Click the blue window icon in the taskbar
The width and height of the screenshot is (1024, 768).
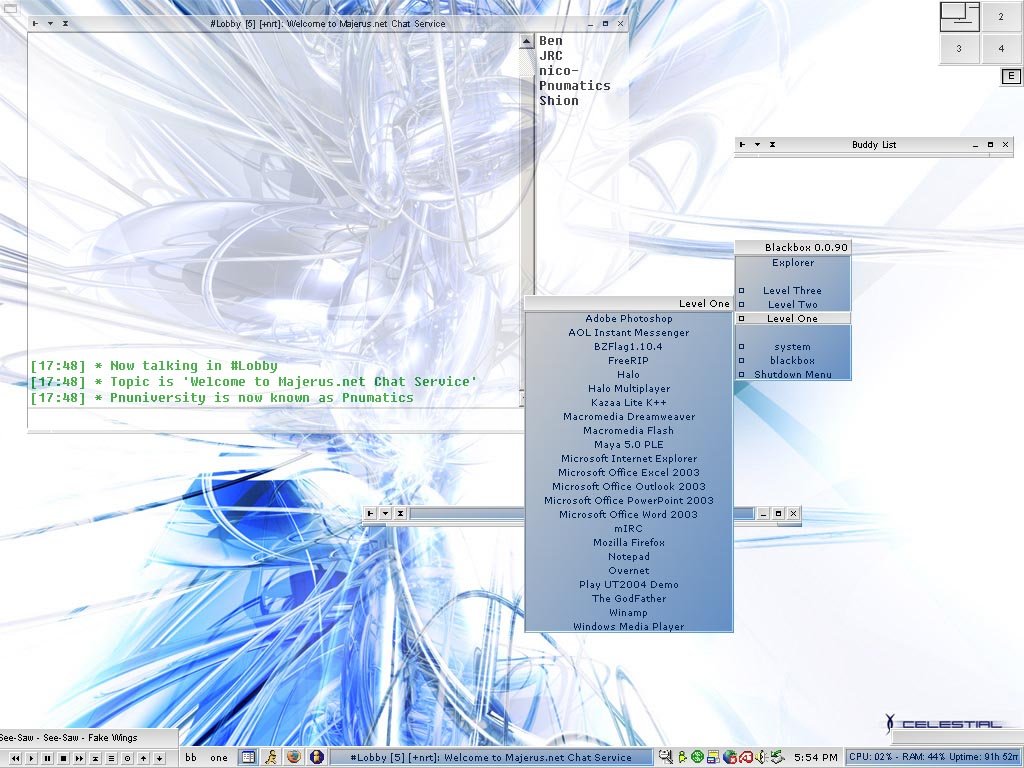248,758
